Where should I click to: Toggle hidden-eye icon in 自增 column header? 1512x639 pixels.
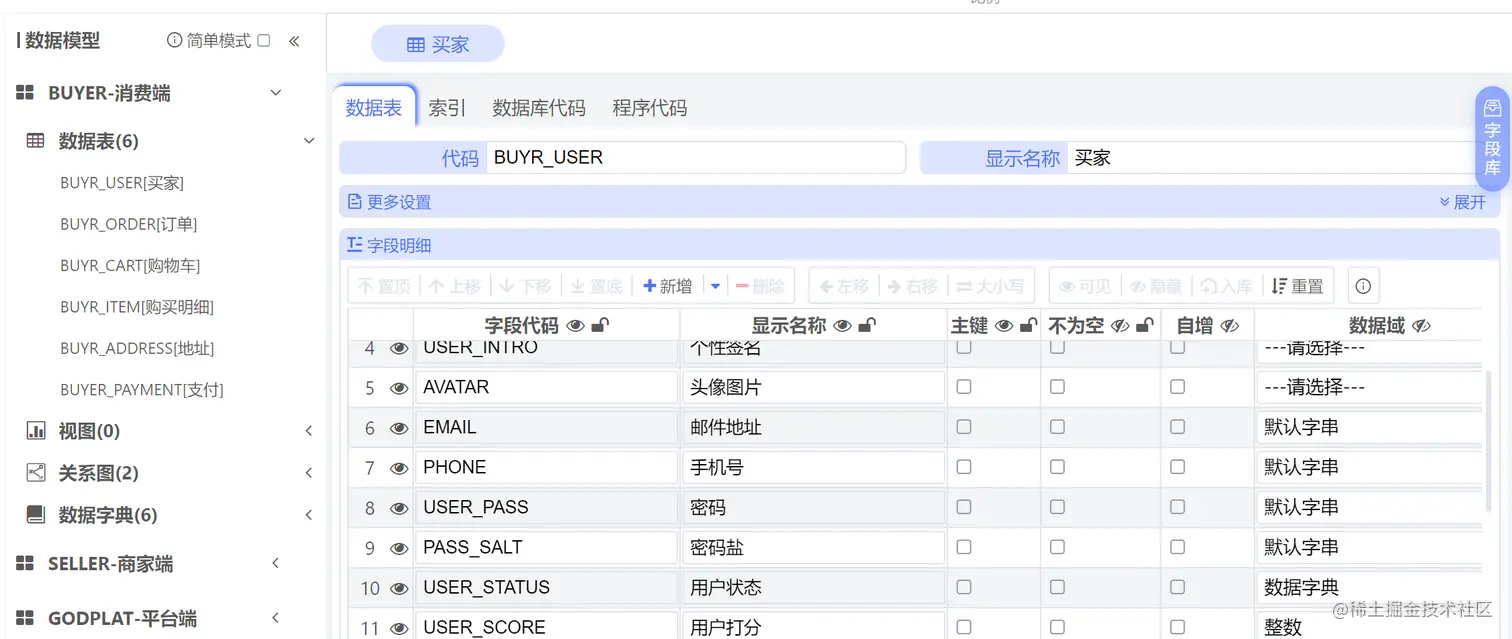(1230, 325)
